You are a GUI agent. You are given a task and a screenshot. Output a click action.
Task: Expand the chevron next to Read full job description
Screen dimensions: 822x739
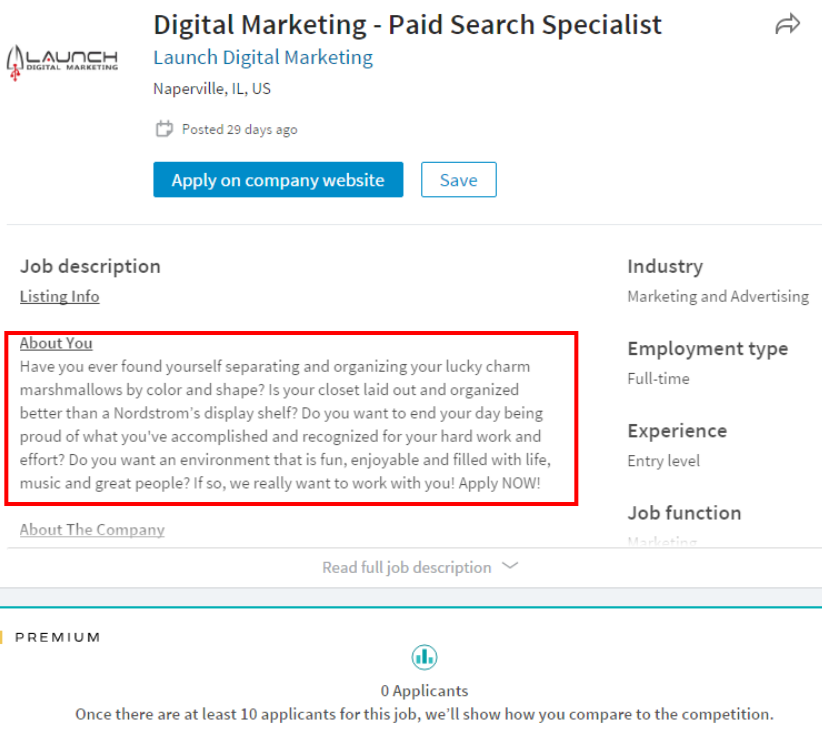click(510, 566)
